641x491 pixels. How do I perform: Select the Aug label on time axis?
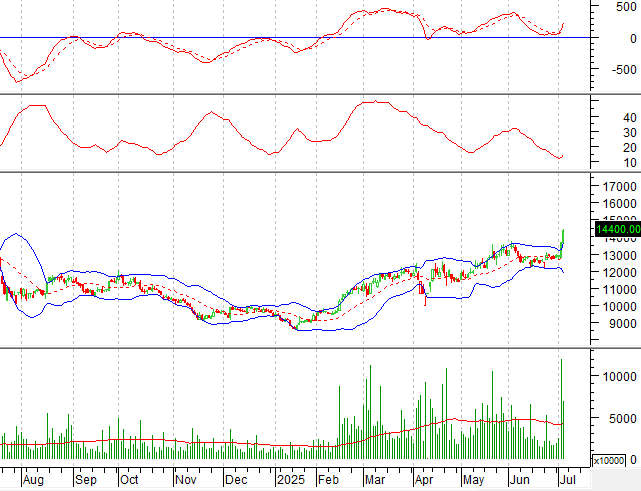point(34,478)
